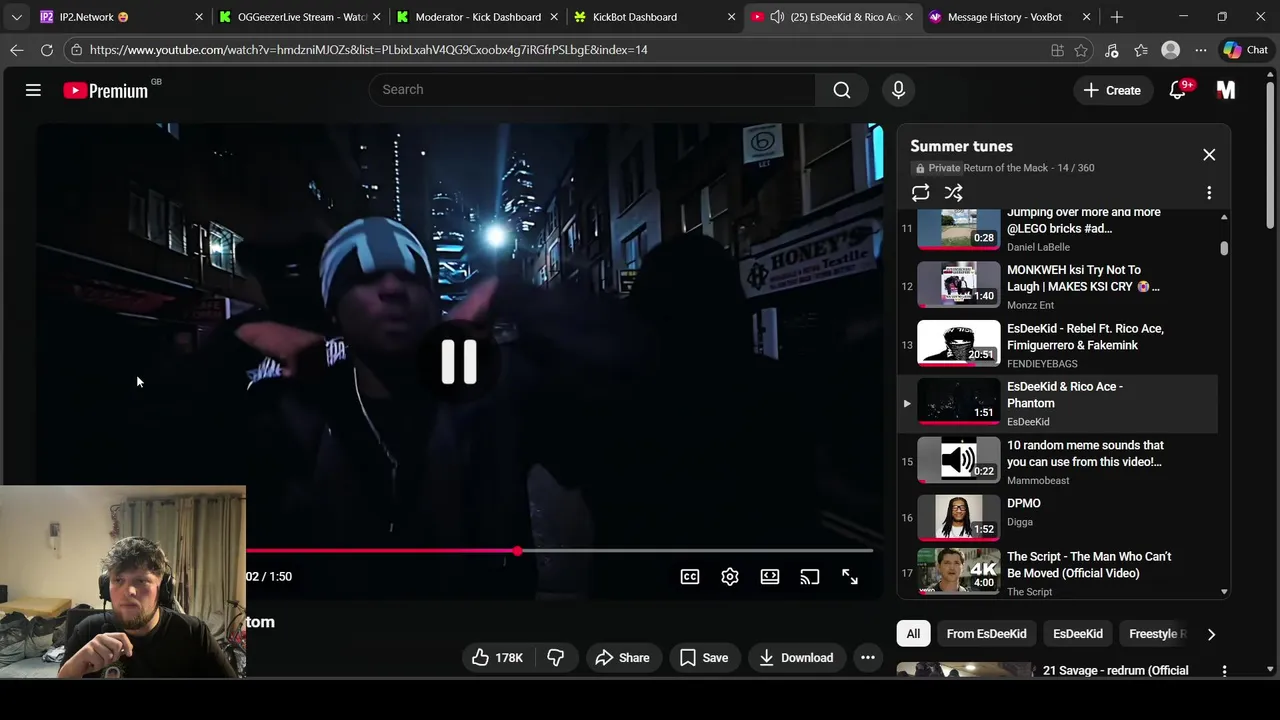Screen dimensions: 1280x720
Task: Click the search magnifier button
Action: 842,90
